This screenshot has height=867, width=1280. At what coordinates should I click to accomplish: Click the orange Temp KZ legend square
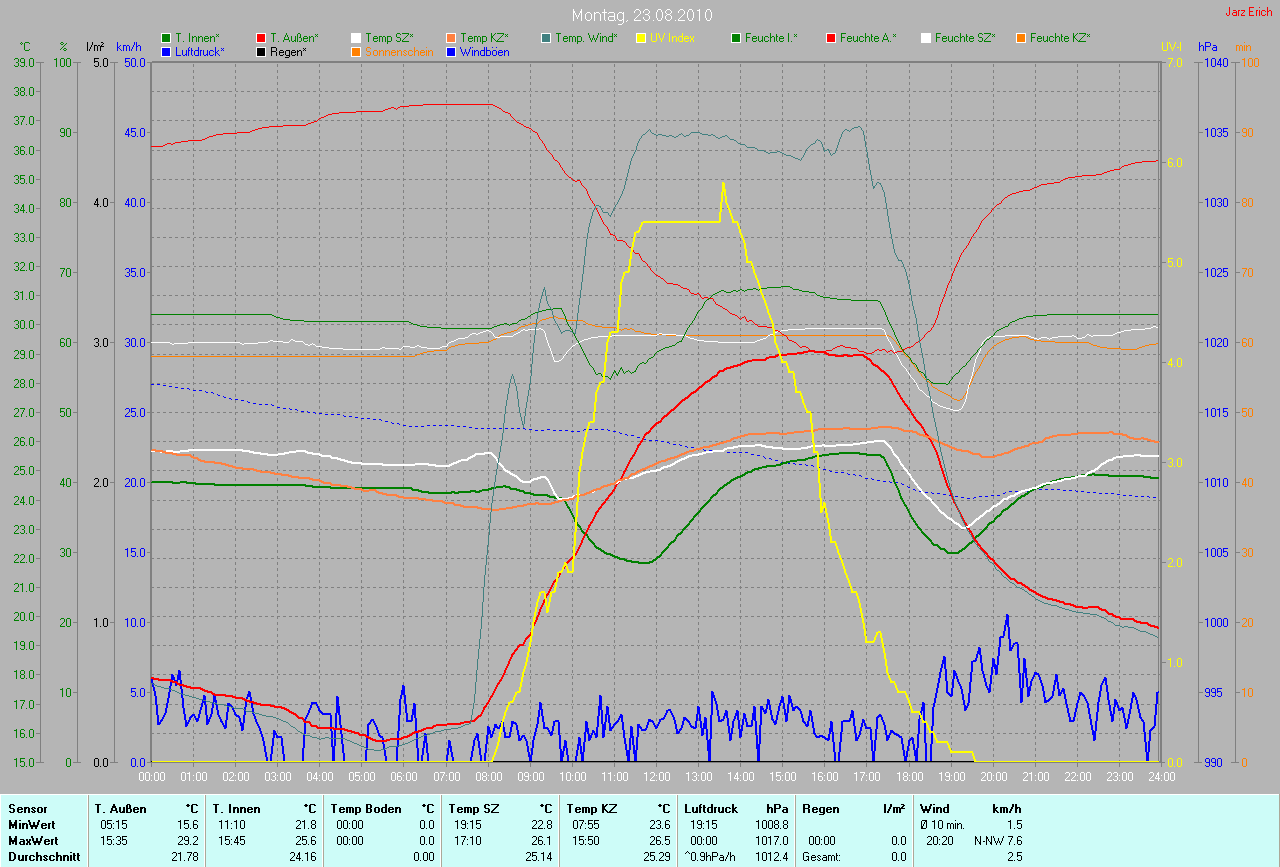(x=451, y=38)
